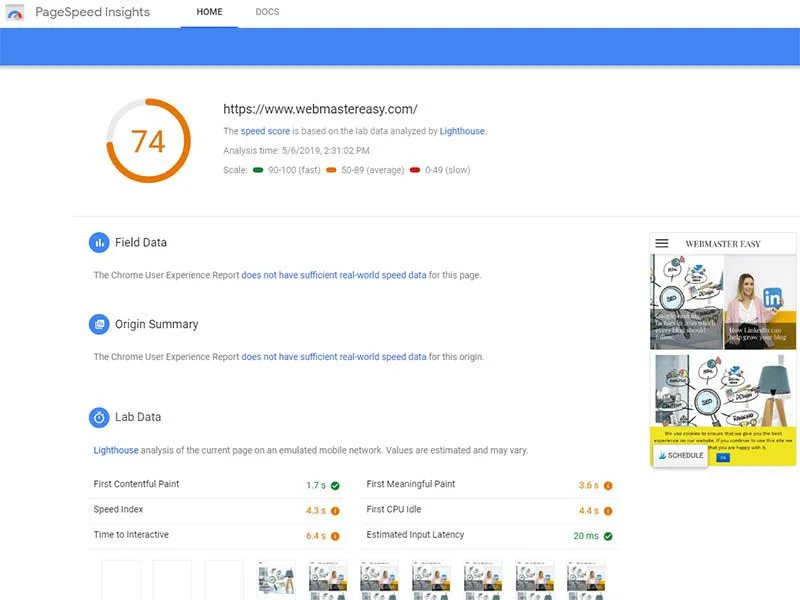Click the LinkedIn blog post preview image
Viewport: 800px width, 600px height.
(760, 302)
